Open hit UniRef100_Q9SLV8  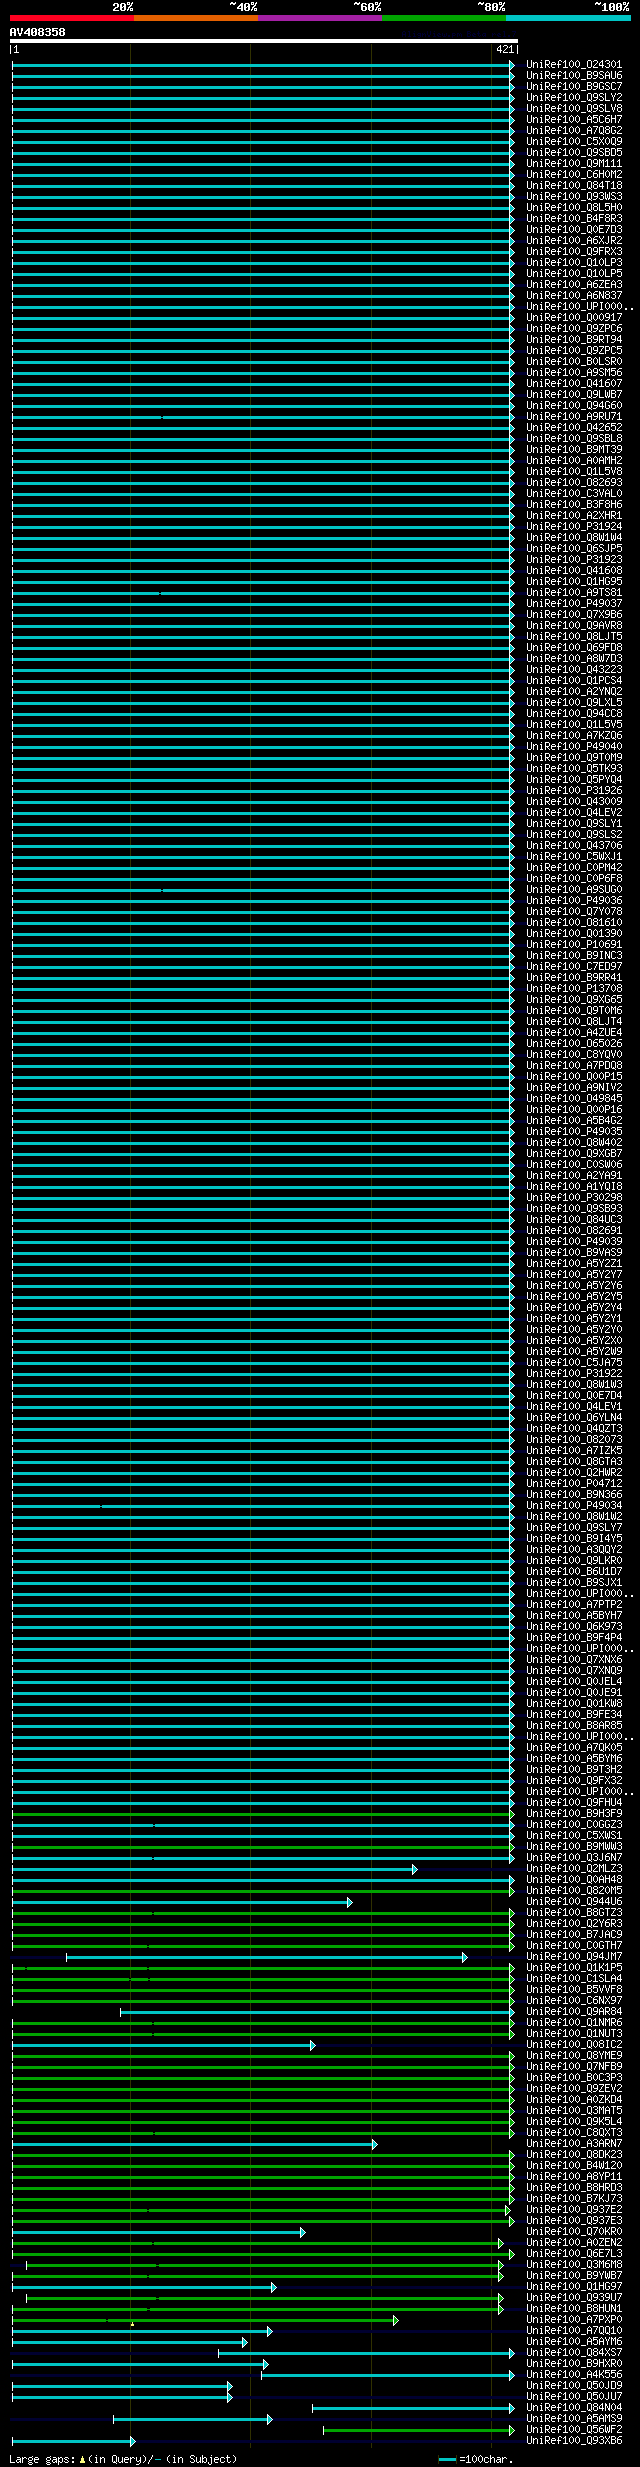coord(574,108)
